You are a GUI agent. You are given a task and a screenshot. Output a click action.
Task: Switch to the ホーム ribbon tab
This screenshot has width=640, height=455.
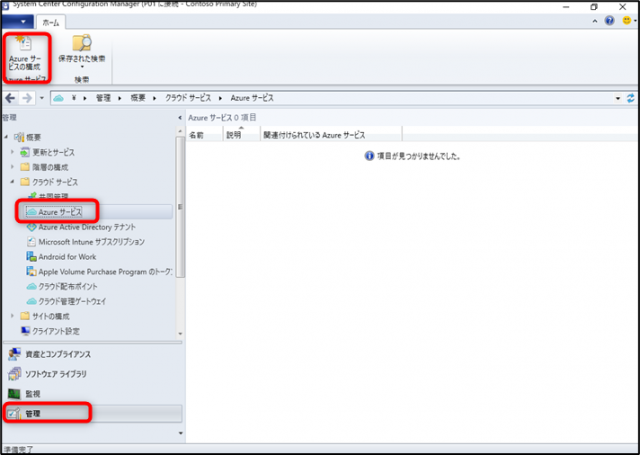51,22
